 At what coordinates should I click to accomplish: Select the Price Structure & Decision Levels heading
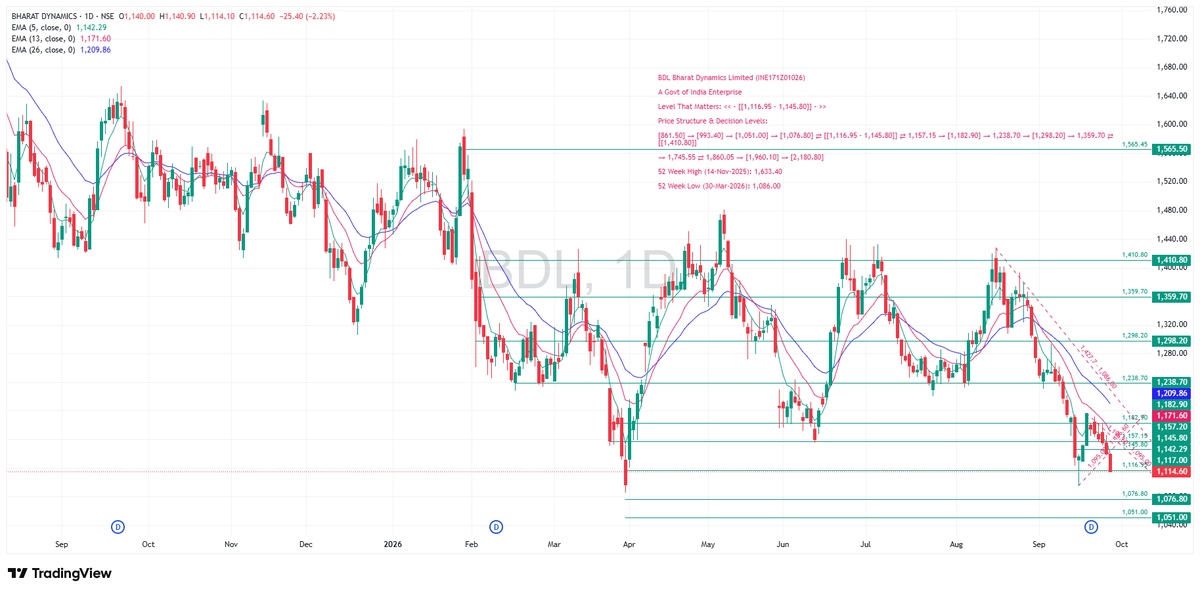(x=711, y=120)
